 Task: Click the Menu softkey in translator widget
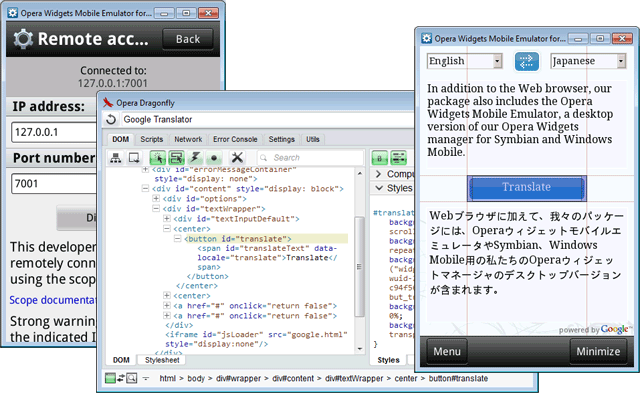(447, 352)
